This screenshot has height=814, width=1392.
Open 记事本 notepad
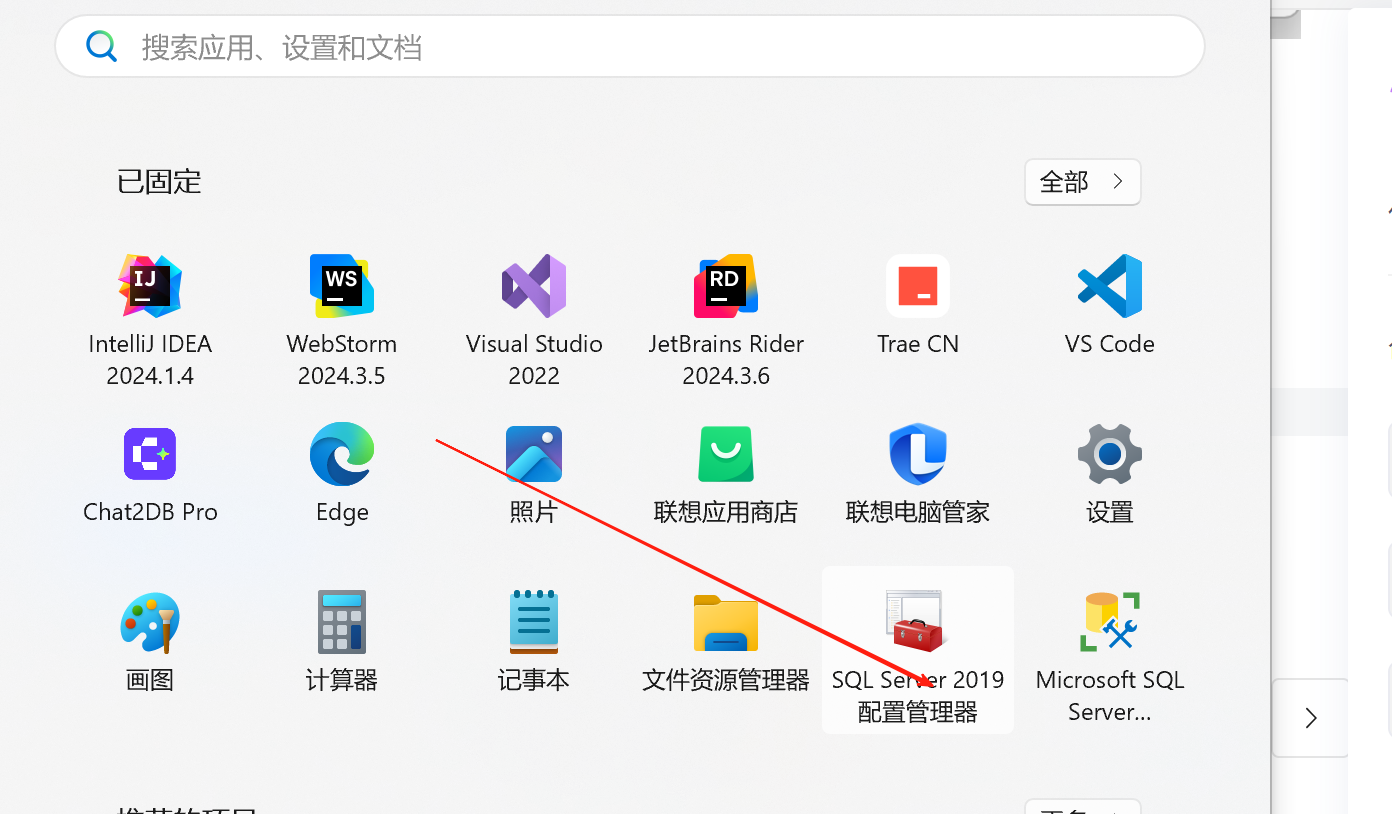click(534, 642)
